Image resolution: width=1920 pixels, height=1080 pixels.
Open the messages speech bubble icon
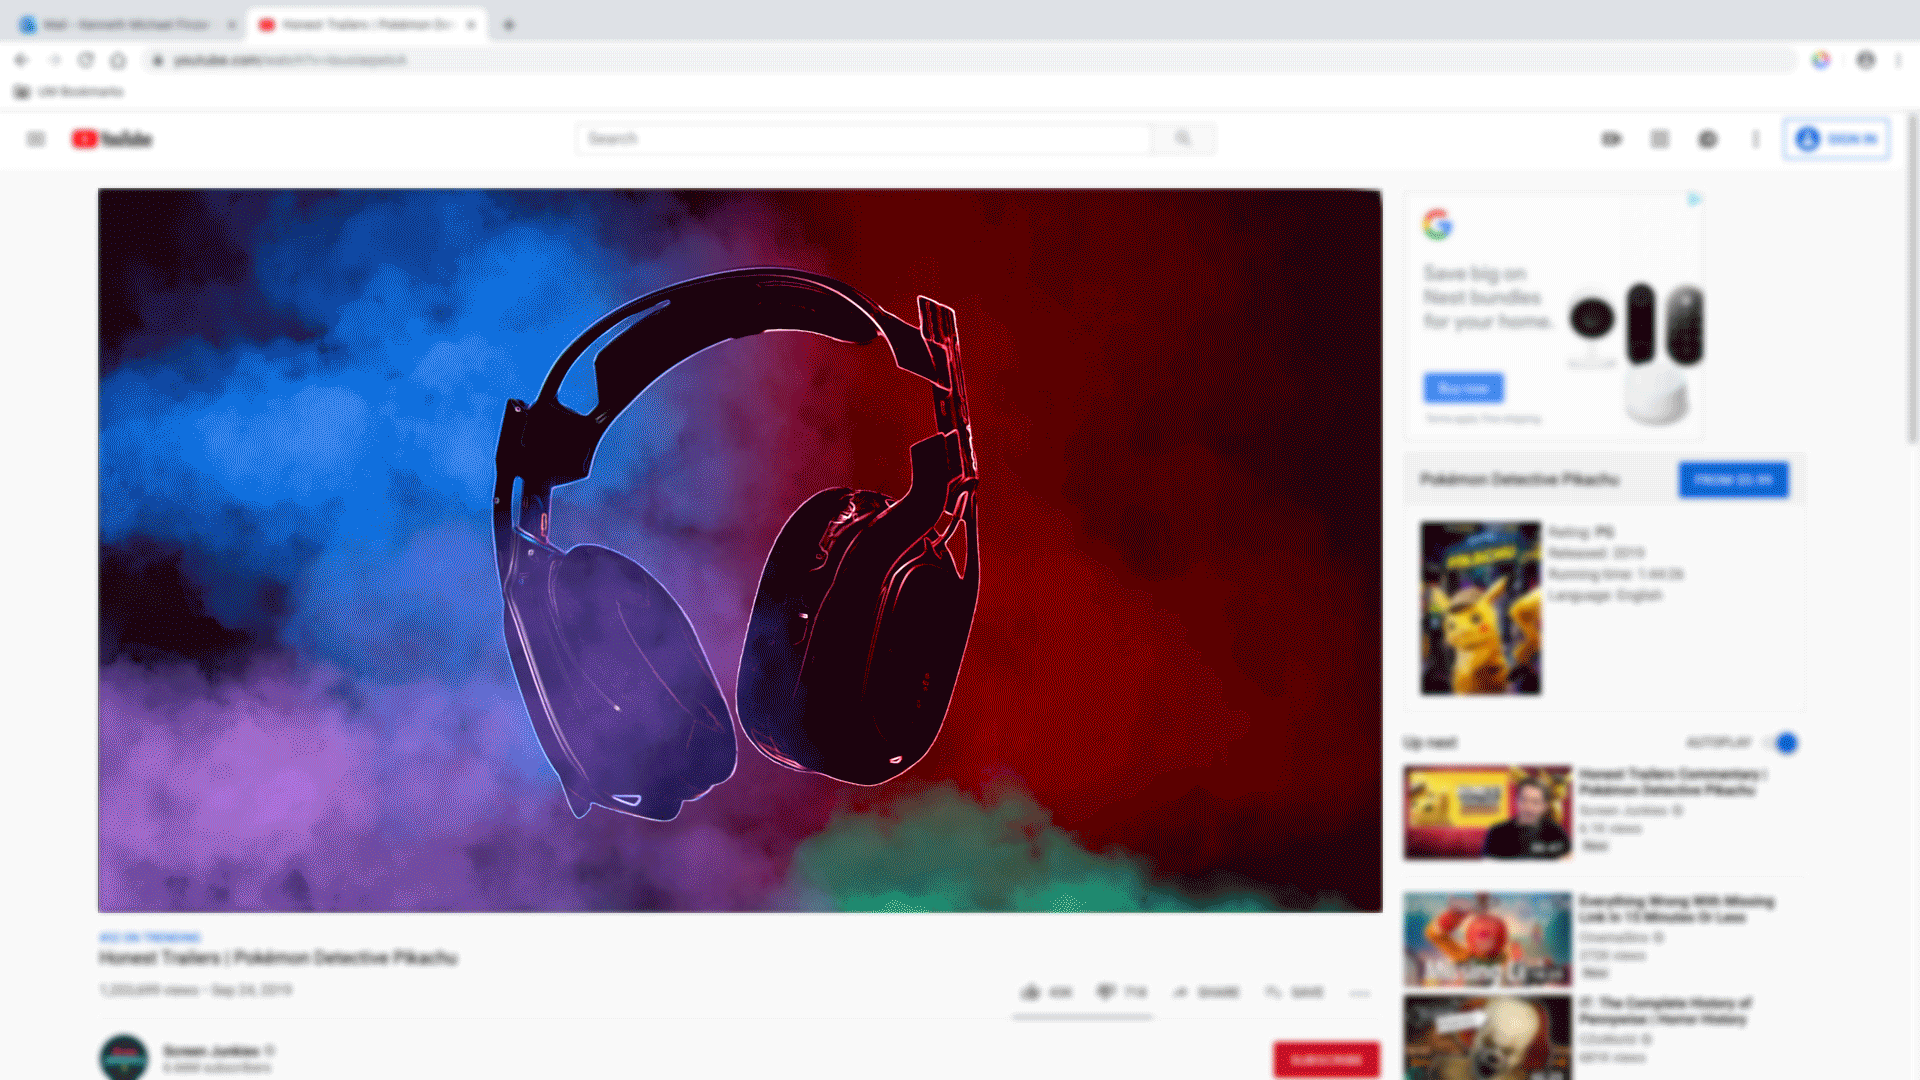pyautogui.click(x=1708, y=139)
